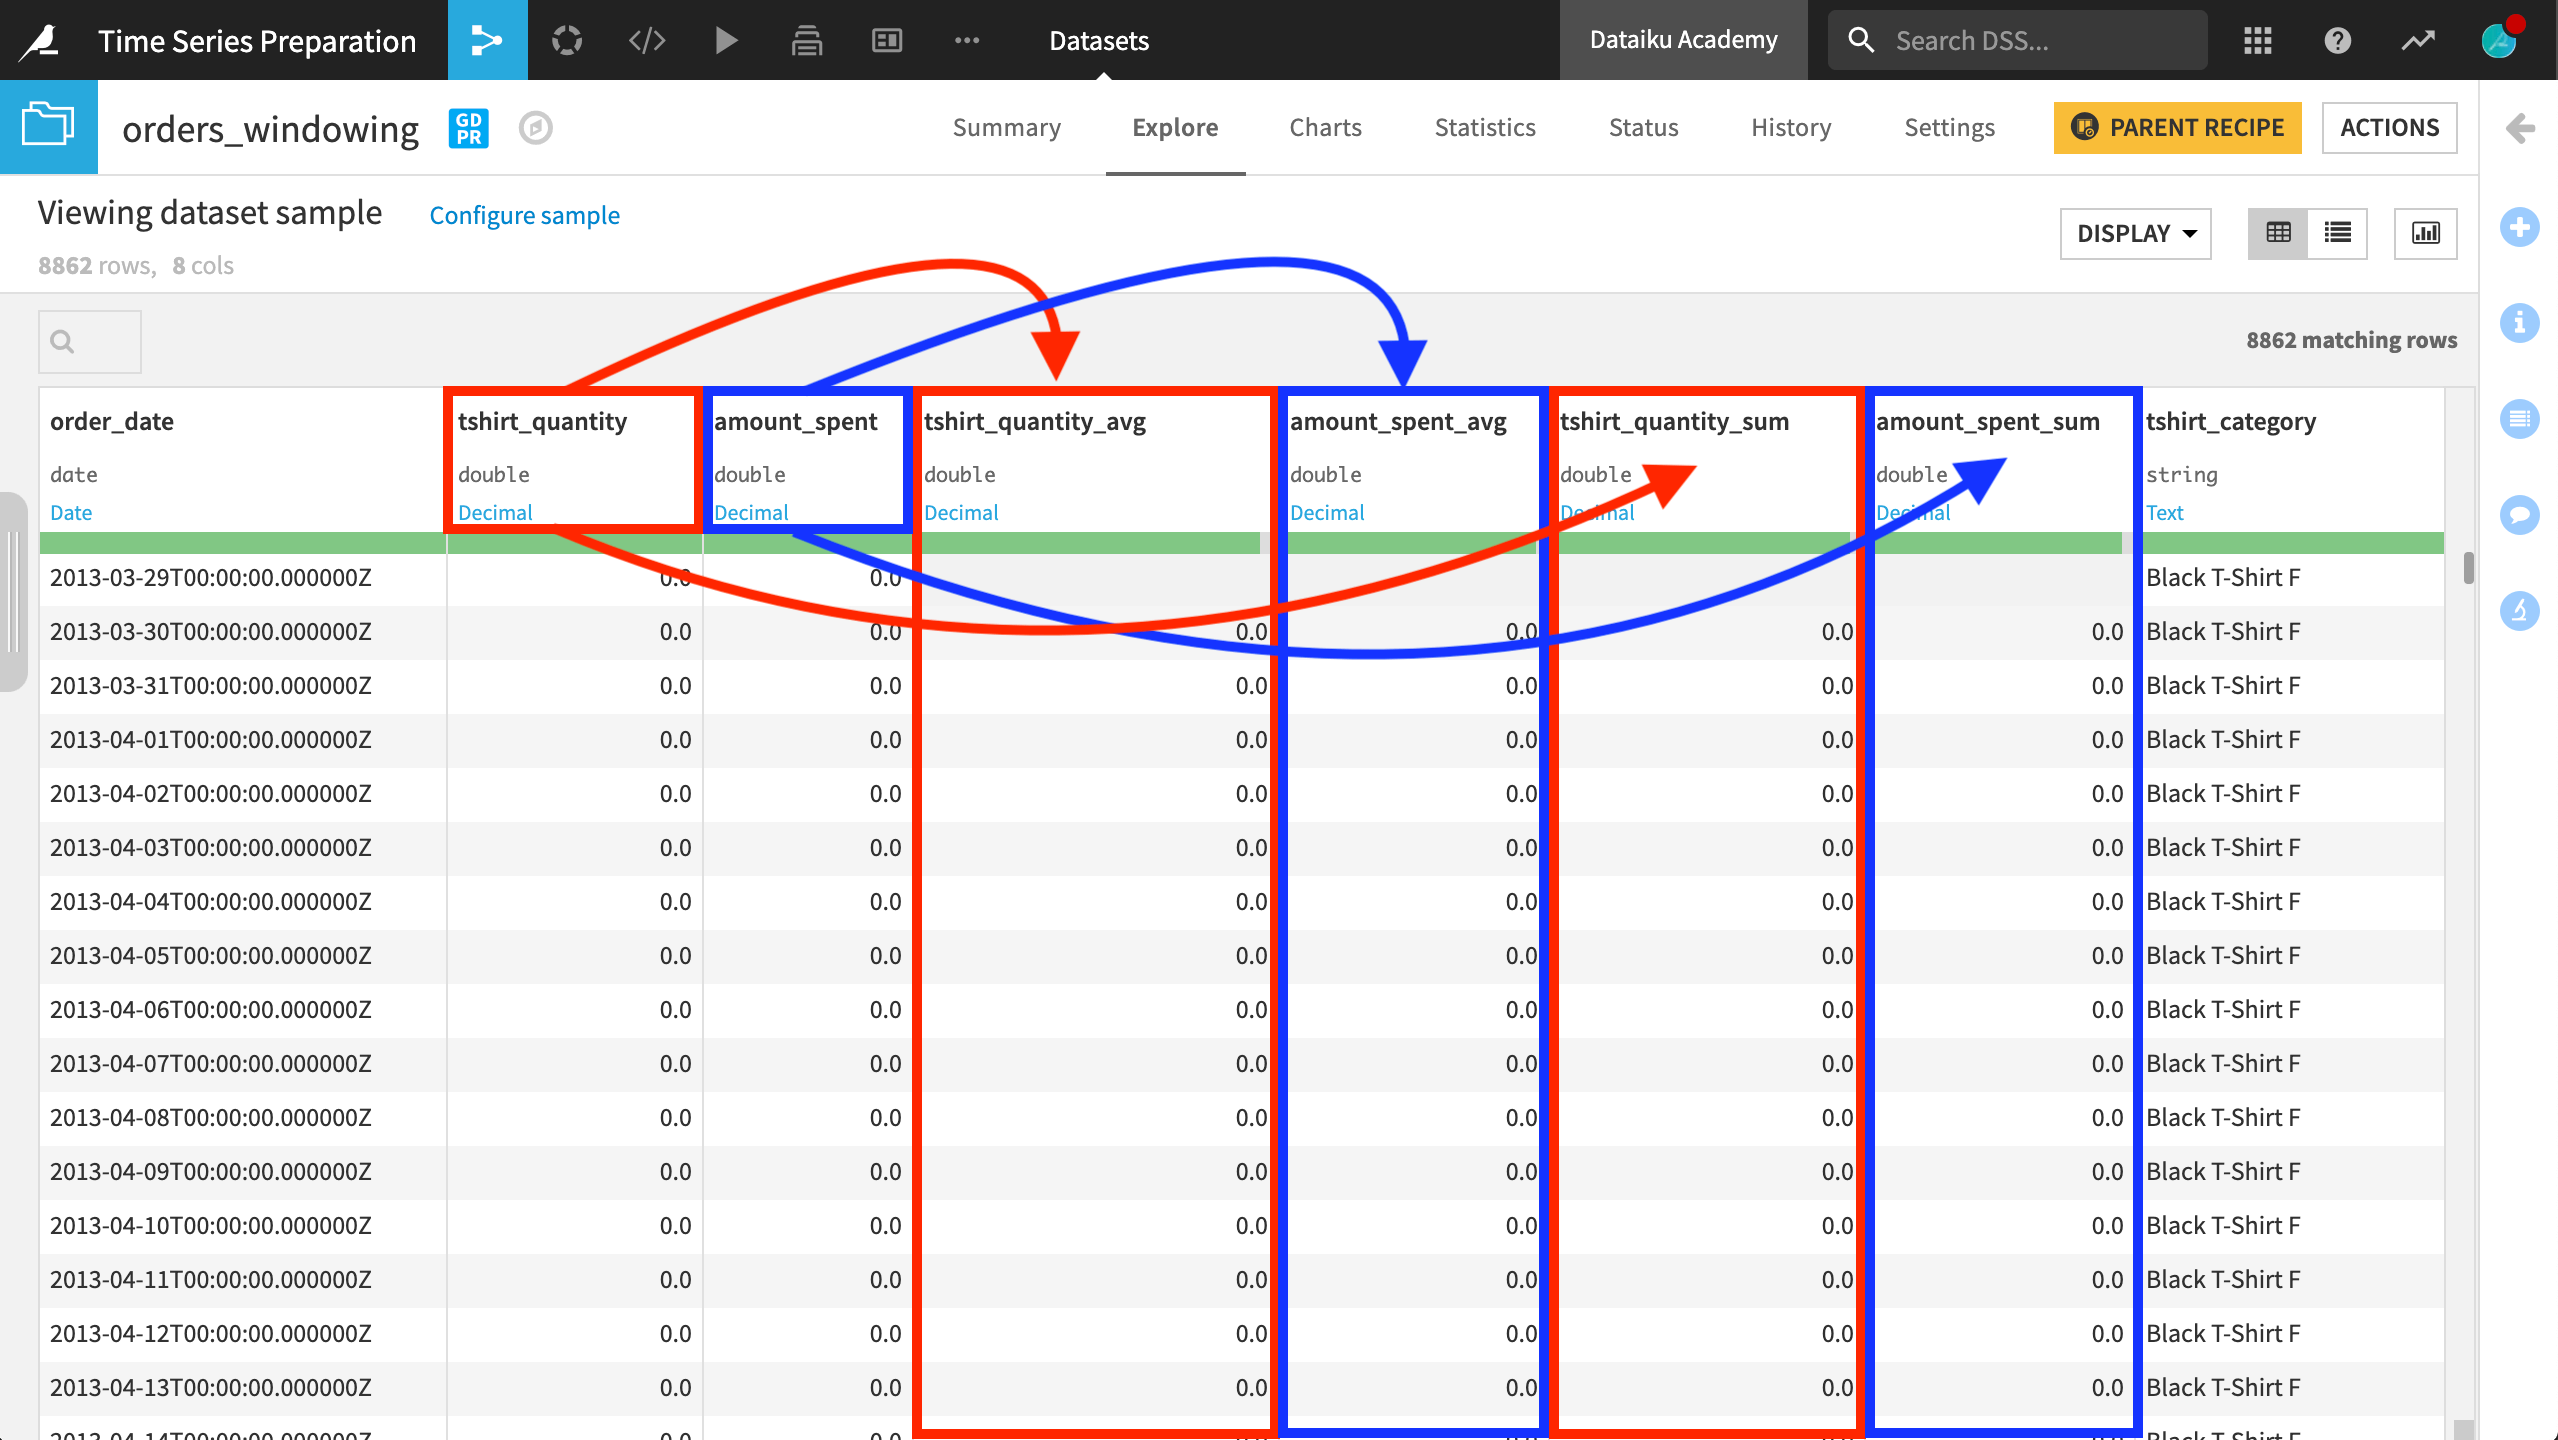This screenshot has height=1440, width=2558.
Task: Click the list view icon next to grid
Action: coord(2338,234)
